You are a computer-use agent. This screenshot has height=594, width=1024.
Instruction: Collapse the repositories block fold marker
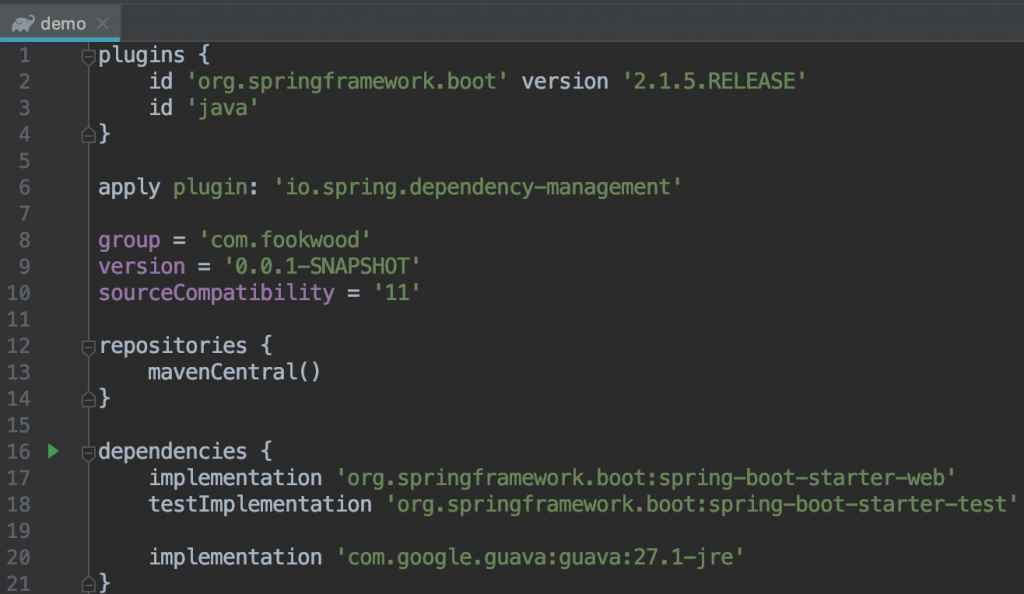[88, 347]
